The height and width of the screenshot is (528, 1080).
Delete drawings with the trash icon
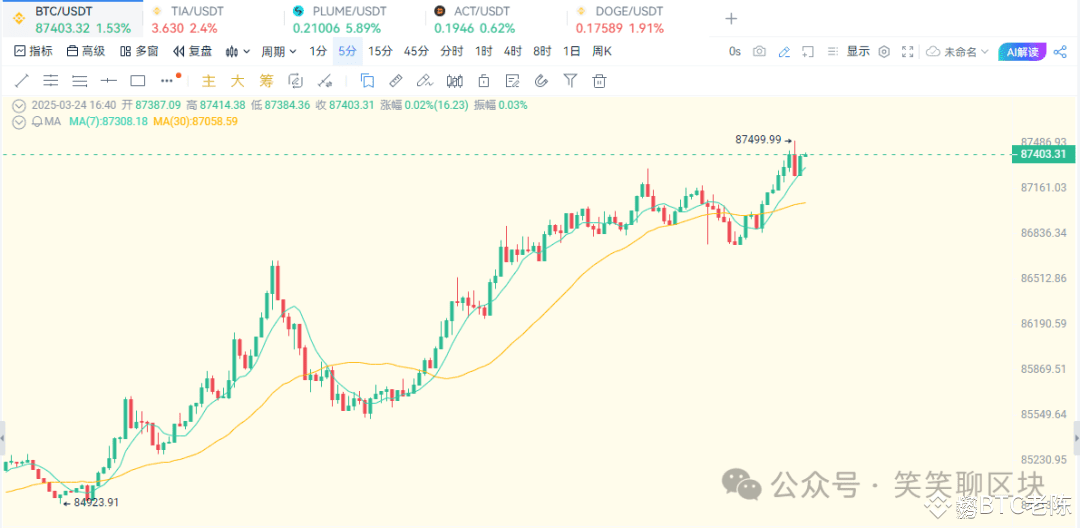pos(600,81)
